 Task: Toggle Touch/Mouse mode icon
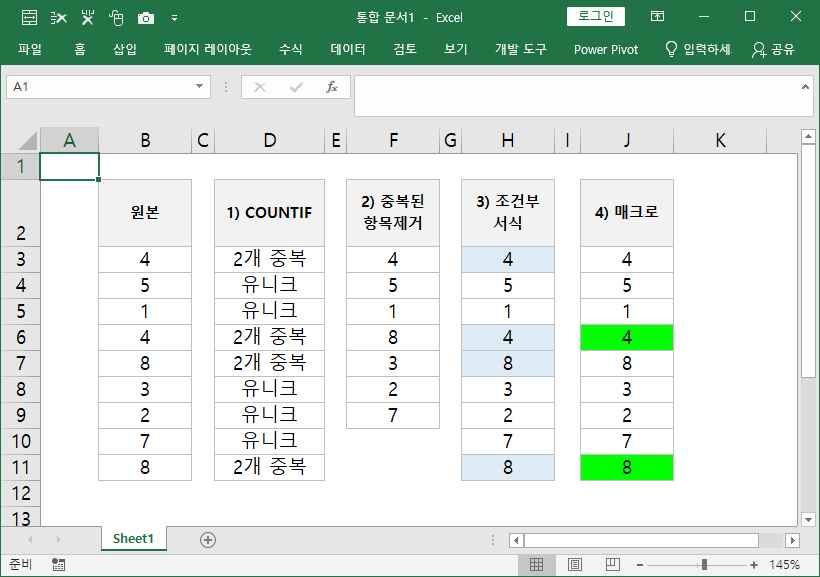[116, 18]
